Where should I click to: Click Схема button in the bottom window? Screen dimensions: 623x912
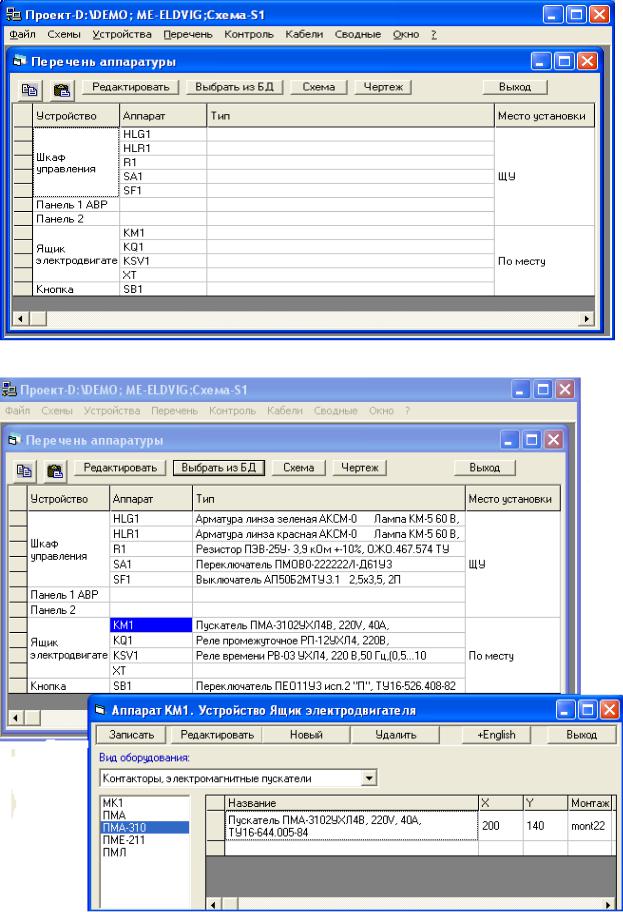298,468
